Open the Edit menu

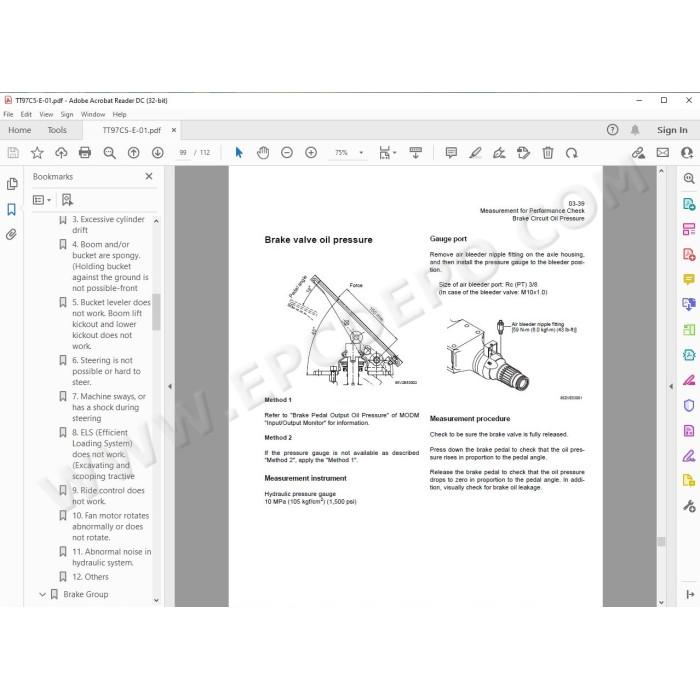coord(26,115)
